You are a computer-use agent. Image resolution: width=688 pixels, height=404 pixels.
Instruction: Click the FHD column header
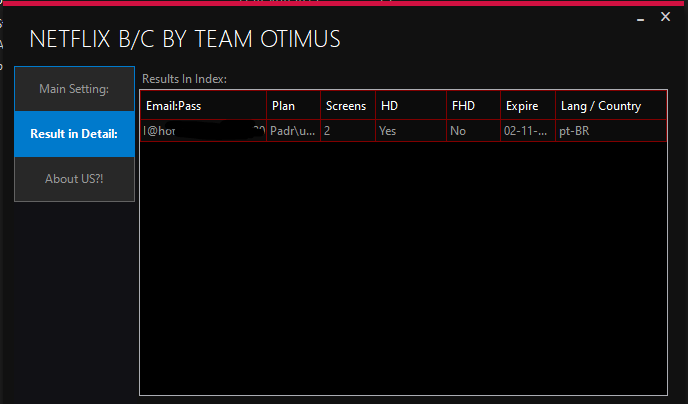point(473,106)
